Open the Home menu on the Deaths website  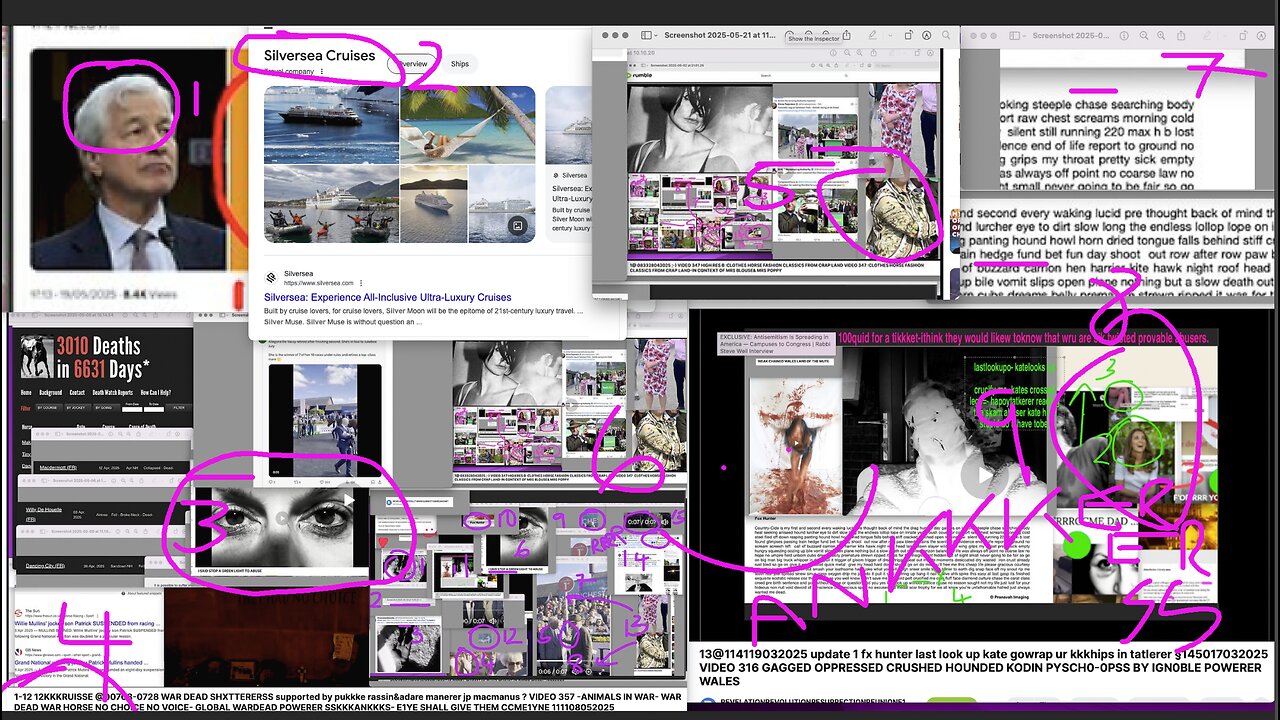pyautogui.click(x=26, y=393)
